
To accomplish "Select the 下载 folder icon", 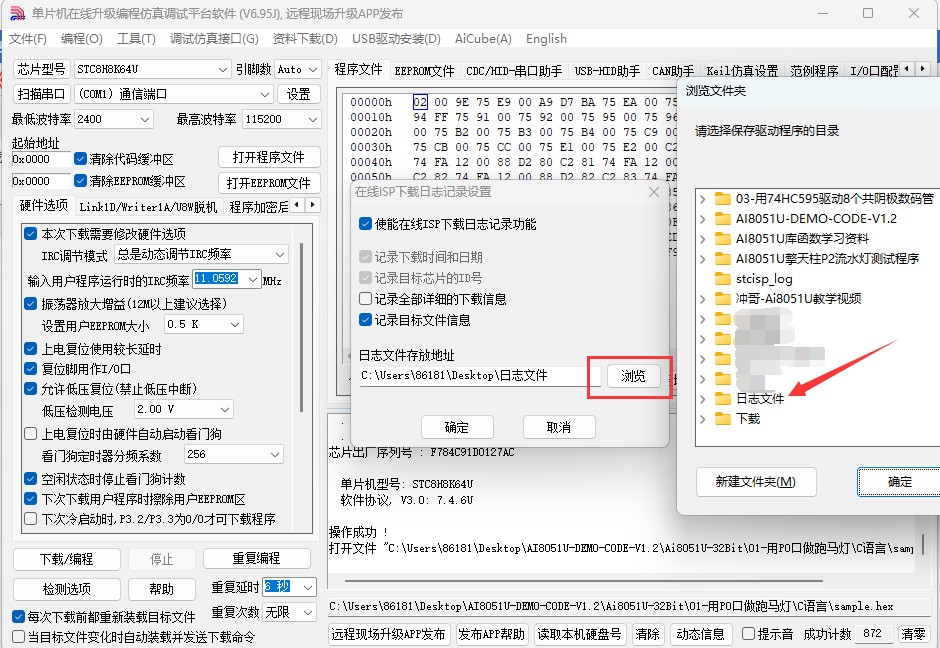I will [723, 418].
